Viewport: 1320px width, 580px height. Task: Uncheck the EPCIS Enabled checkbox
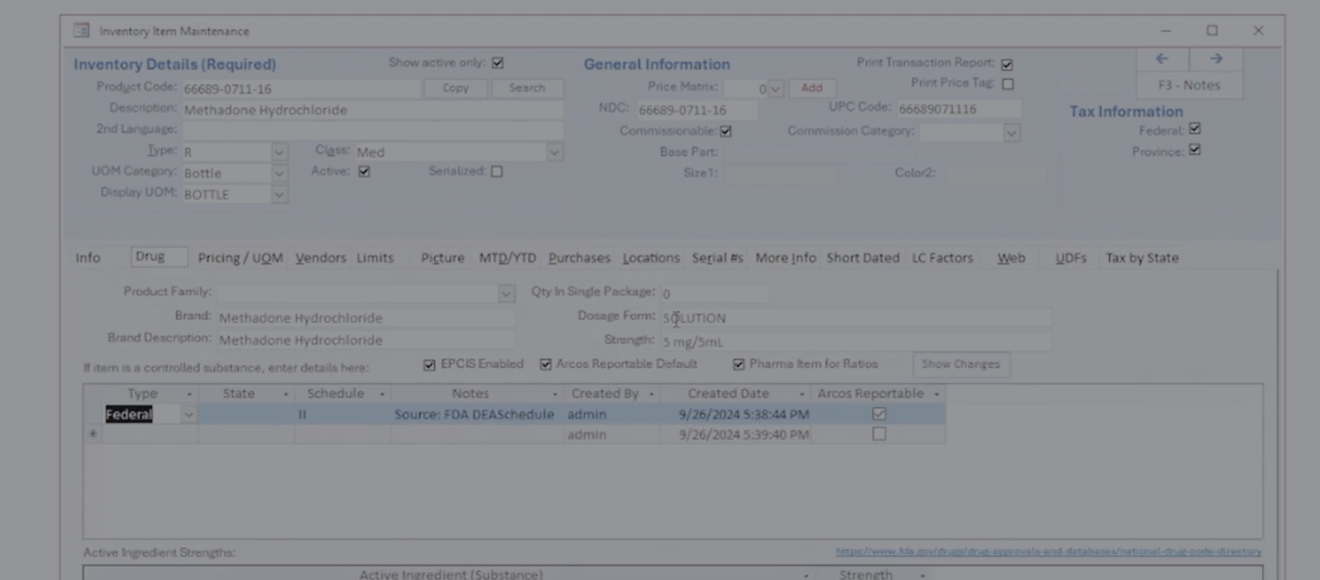pyautogui.click(x=429, y=365)
